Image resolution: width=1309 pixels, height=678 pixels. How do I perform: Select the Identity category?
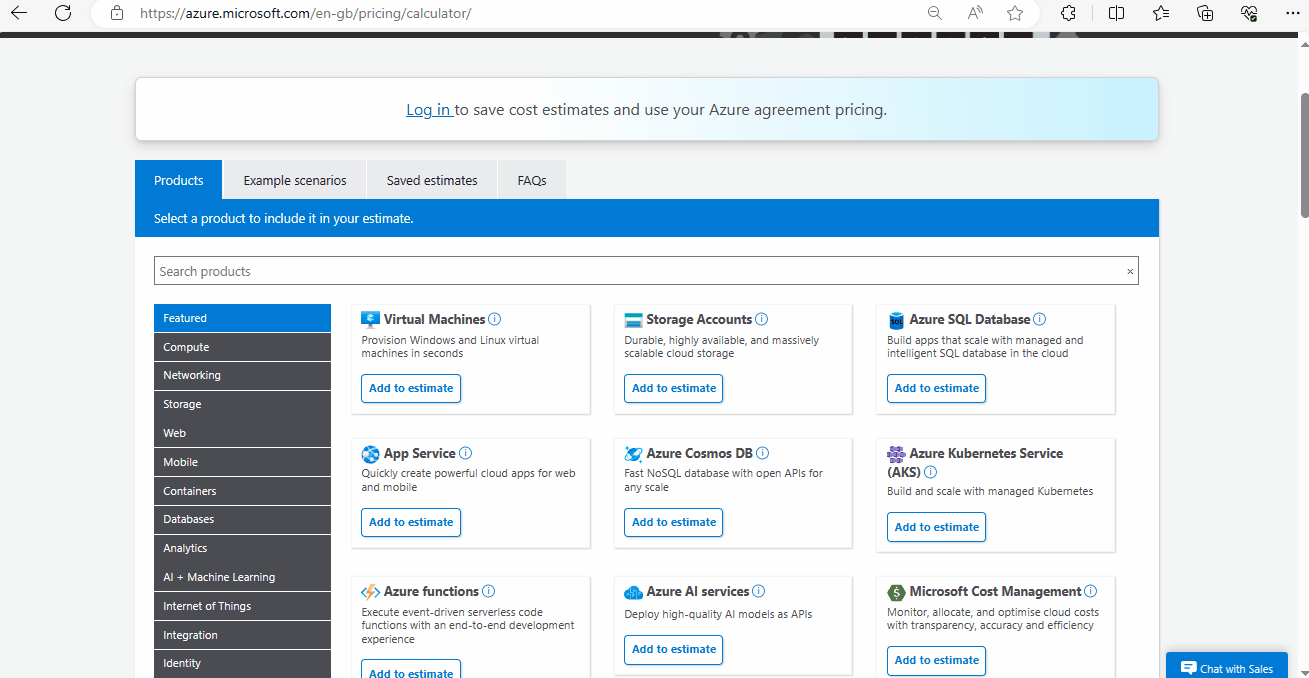242,663
